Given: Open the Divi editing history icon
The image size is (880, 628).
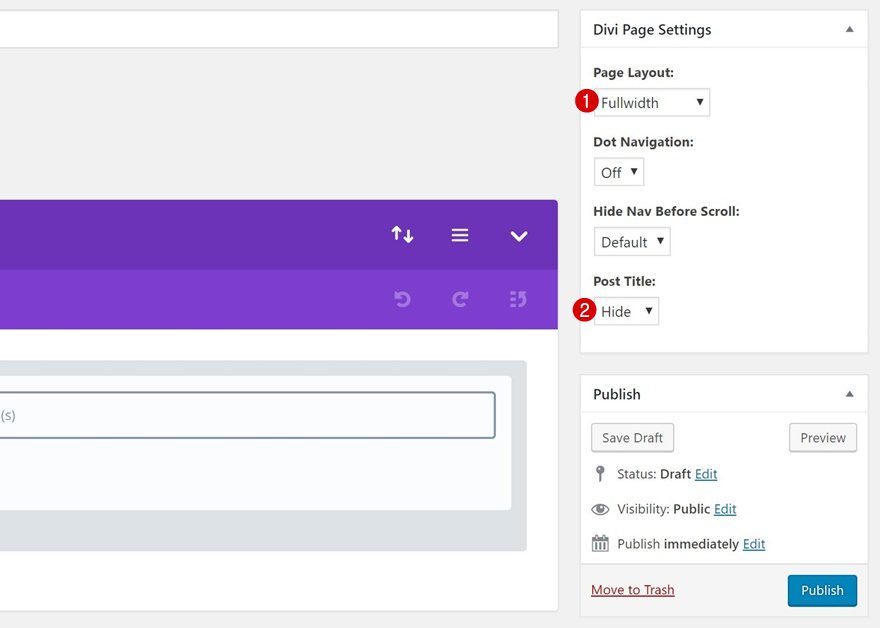Looking at the screenshot, I should [518, 298].
